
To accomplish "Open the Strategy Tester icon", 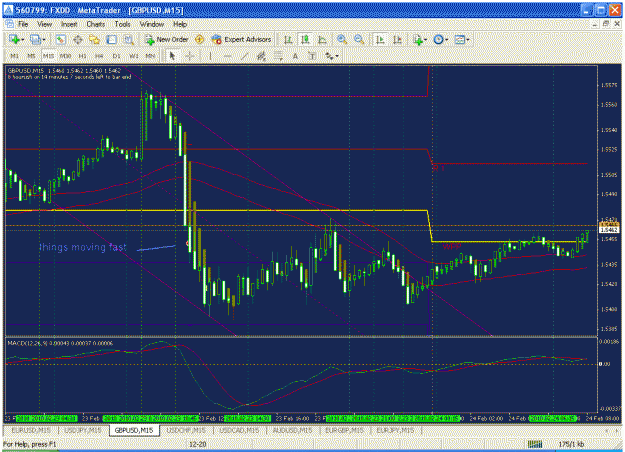I will click(128, 39).
